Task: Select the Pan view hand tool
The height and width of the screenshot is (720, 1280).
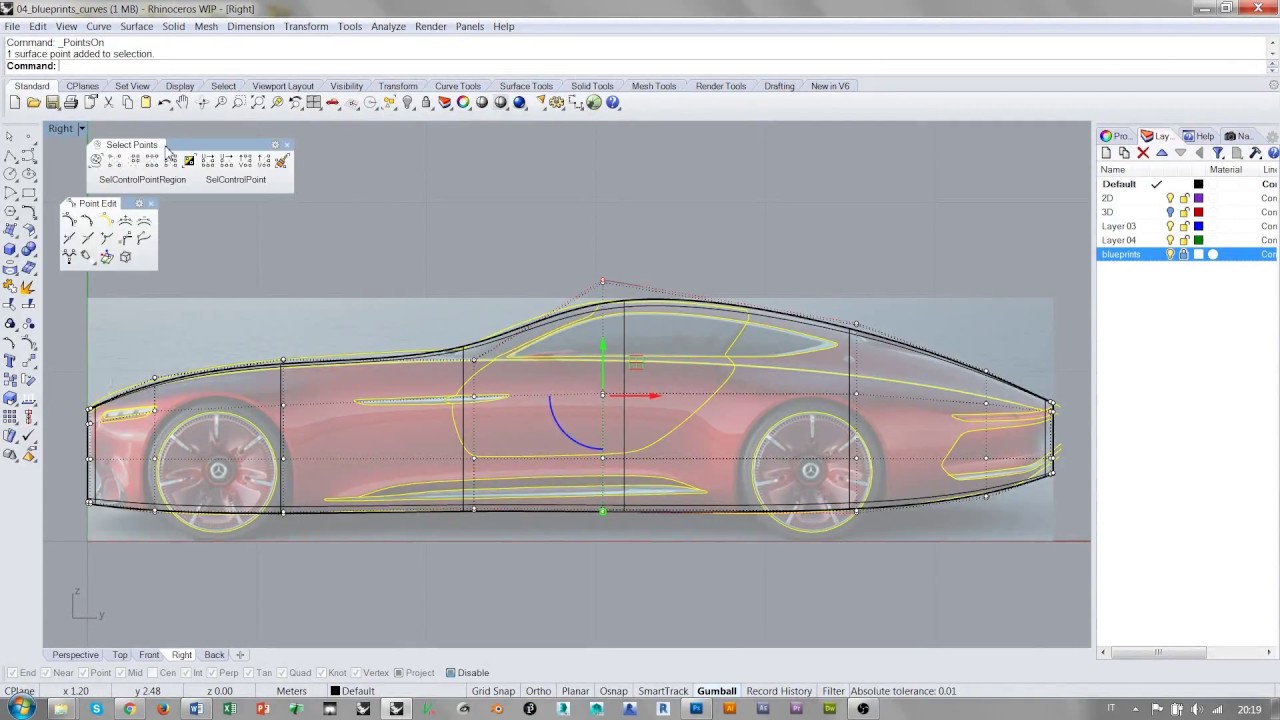Action: click(x=182, y=103)
